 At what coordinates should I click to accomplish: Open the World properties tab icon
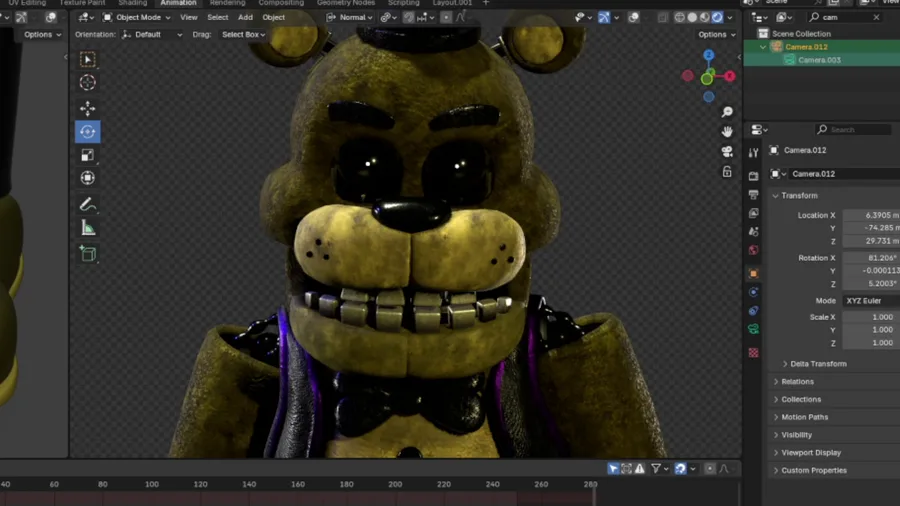click(x=753, y=250)
